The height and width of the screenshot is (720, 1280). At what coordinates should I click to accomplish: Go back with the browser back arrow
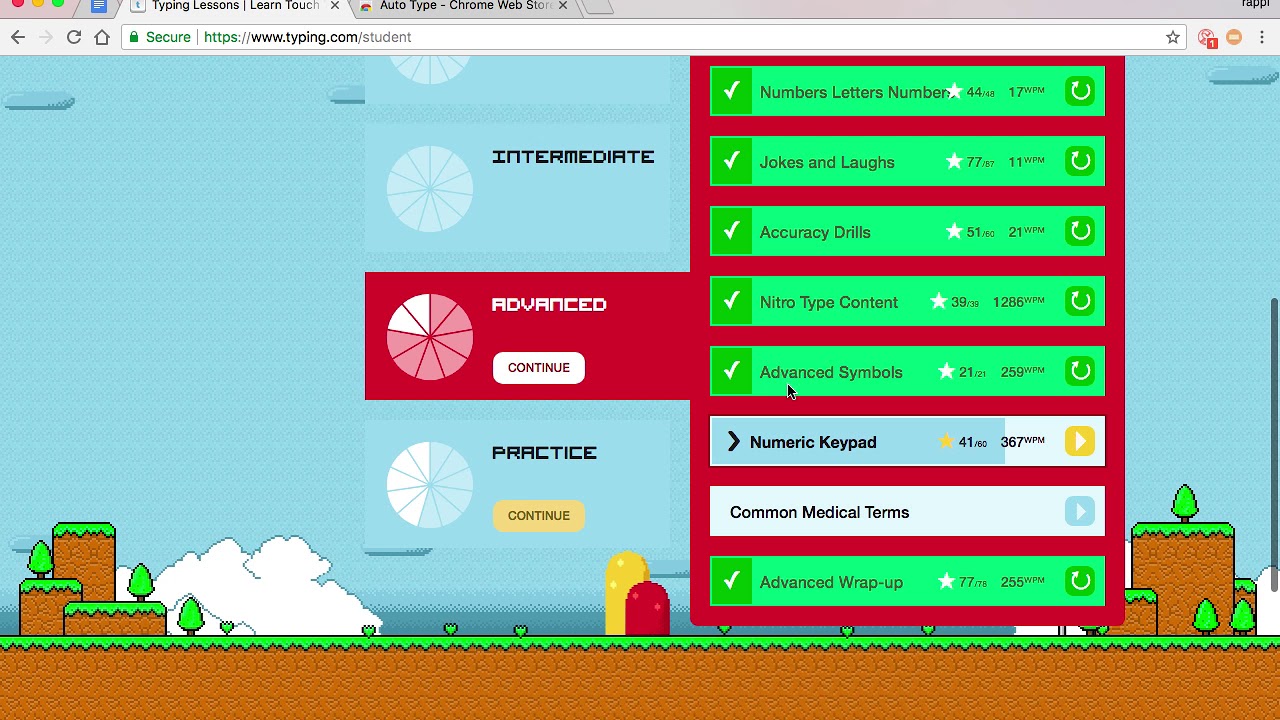[18, 37]
